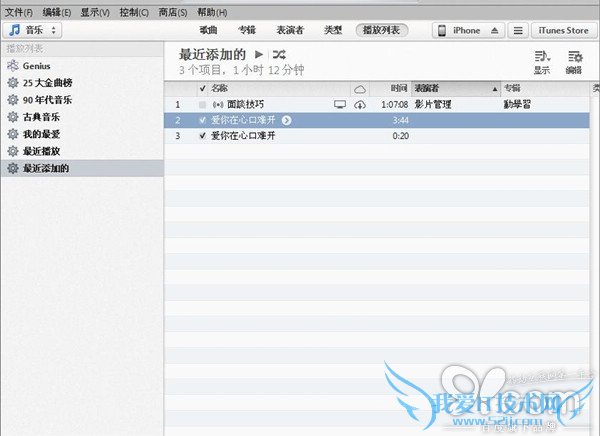The image size is (600, 436).
Task: Click the podcast broadcast icon by 面談技巧
Action: [x=218, y=105]
